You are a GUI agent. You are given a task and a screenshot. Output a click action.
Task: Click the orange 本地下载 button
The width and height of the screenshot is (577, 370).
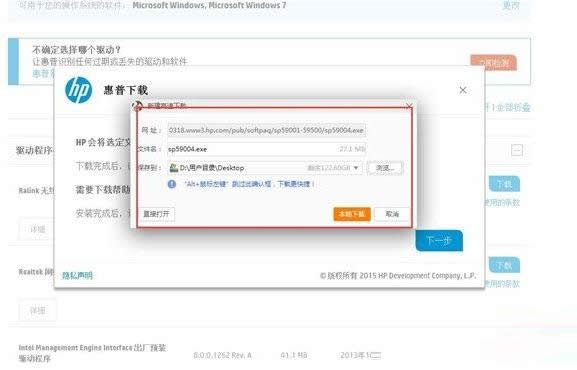click(x=352, y=214)
